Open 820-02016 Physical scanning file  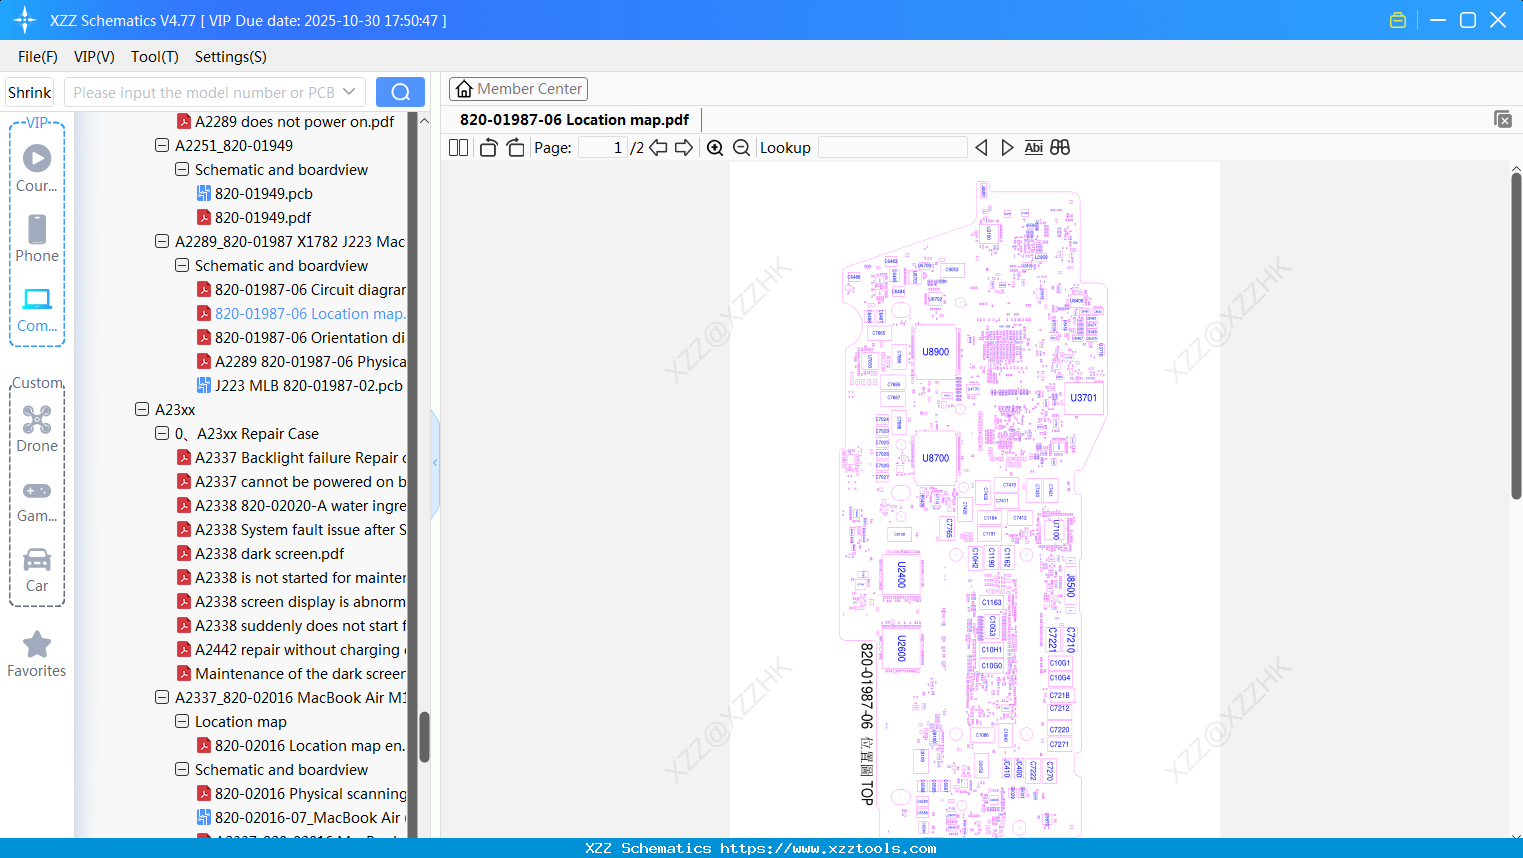pos(301,794)
